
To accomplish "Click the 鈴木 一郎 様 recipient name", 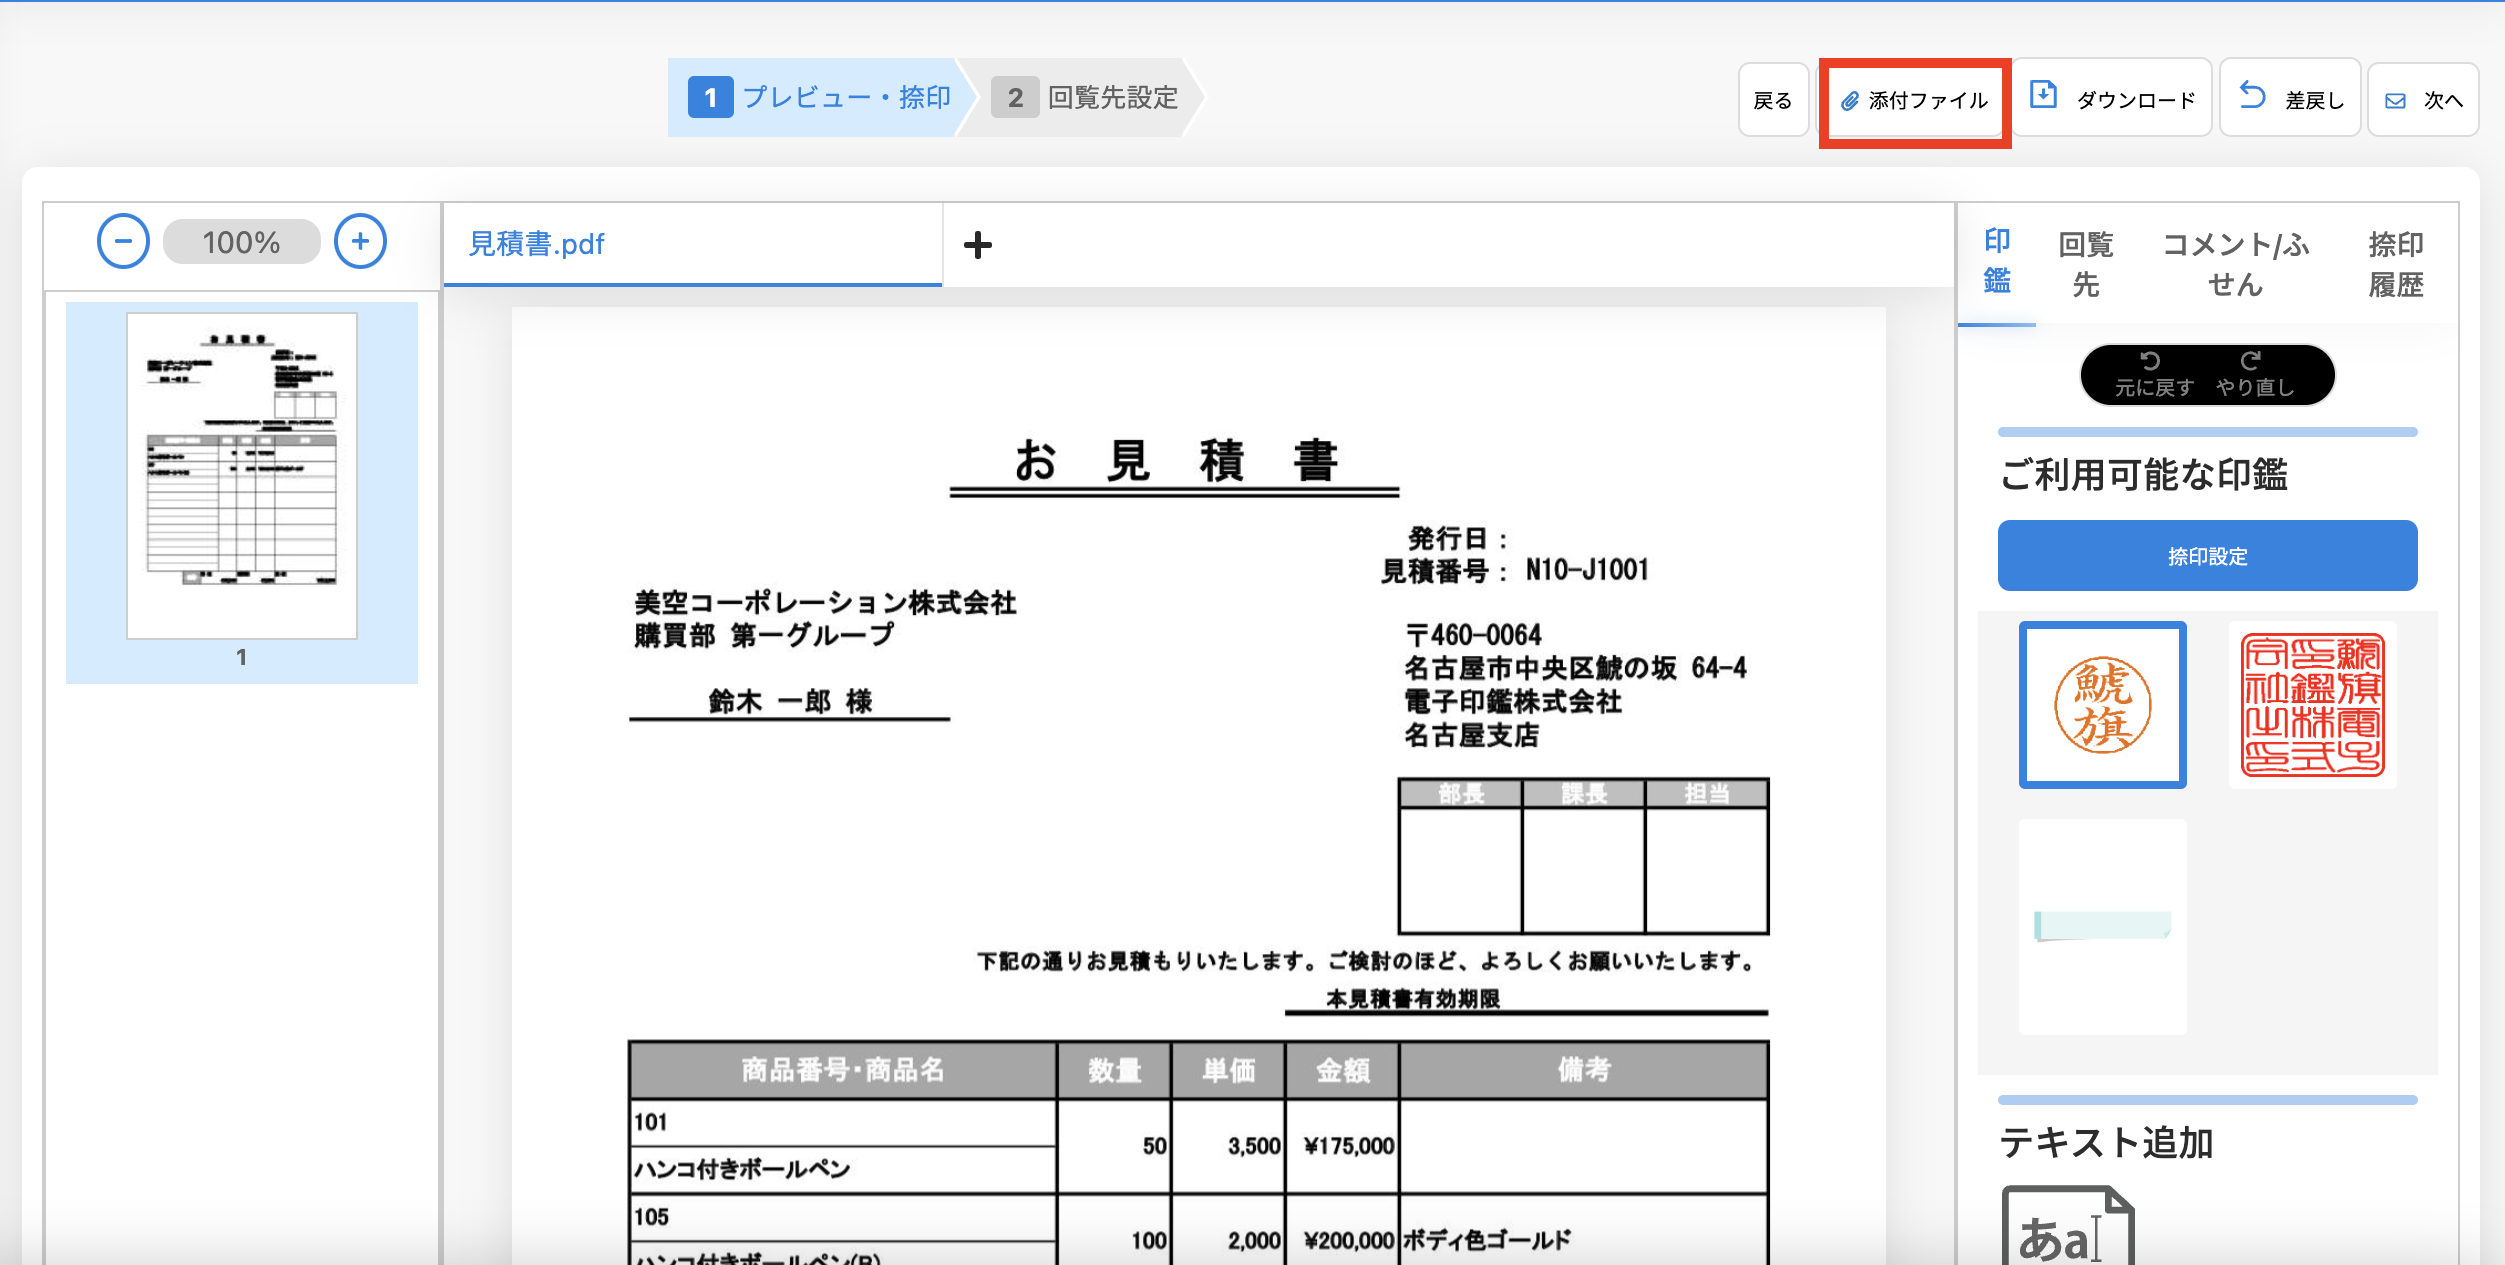I will (x=790, y=701).
